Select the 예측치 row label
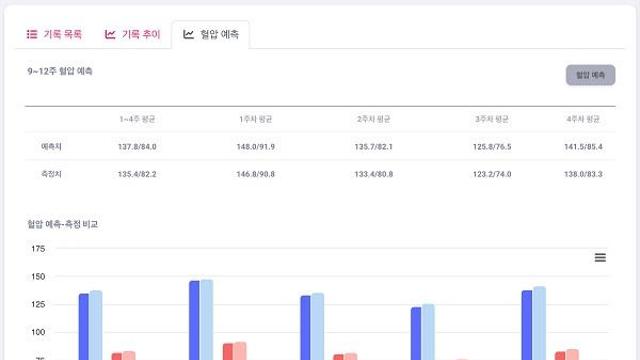 (x=51, y=147)
